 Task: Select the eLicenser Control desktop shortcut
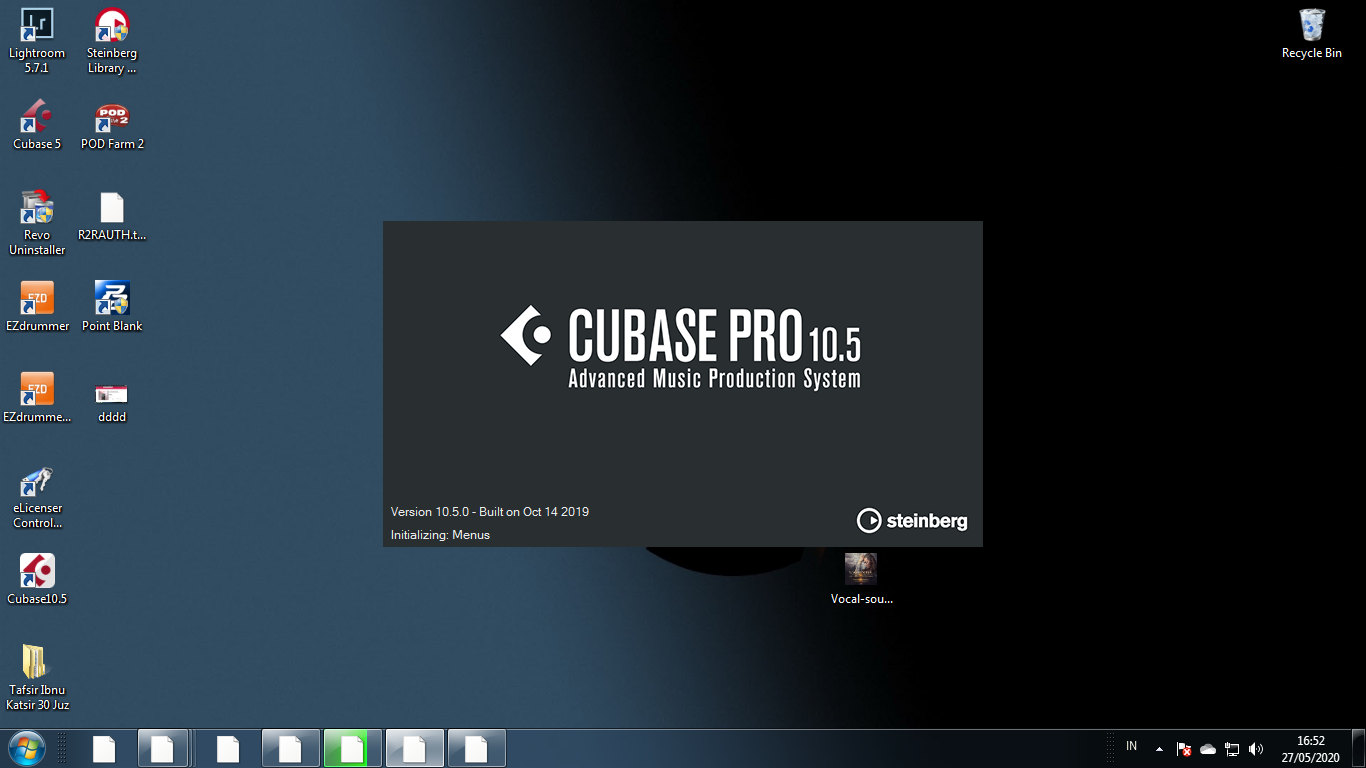pyautogui.click(x=37, y=497)
